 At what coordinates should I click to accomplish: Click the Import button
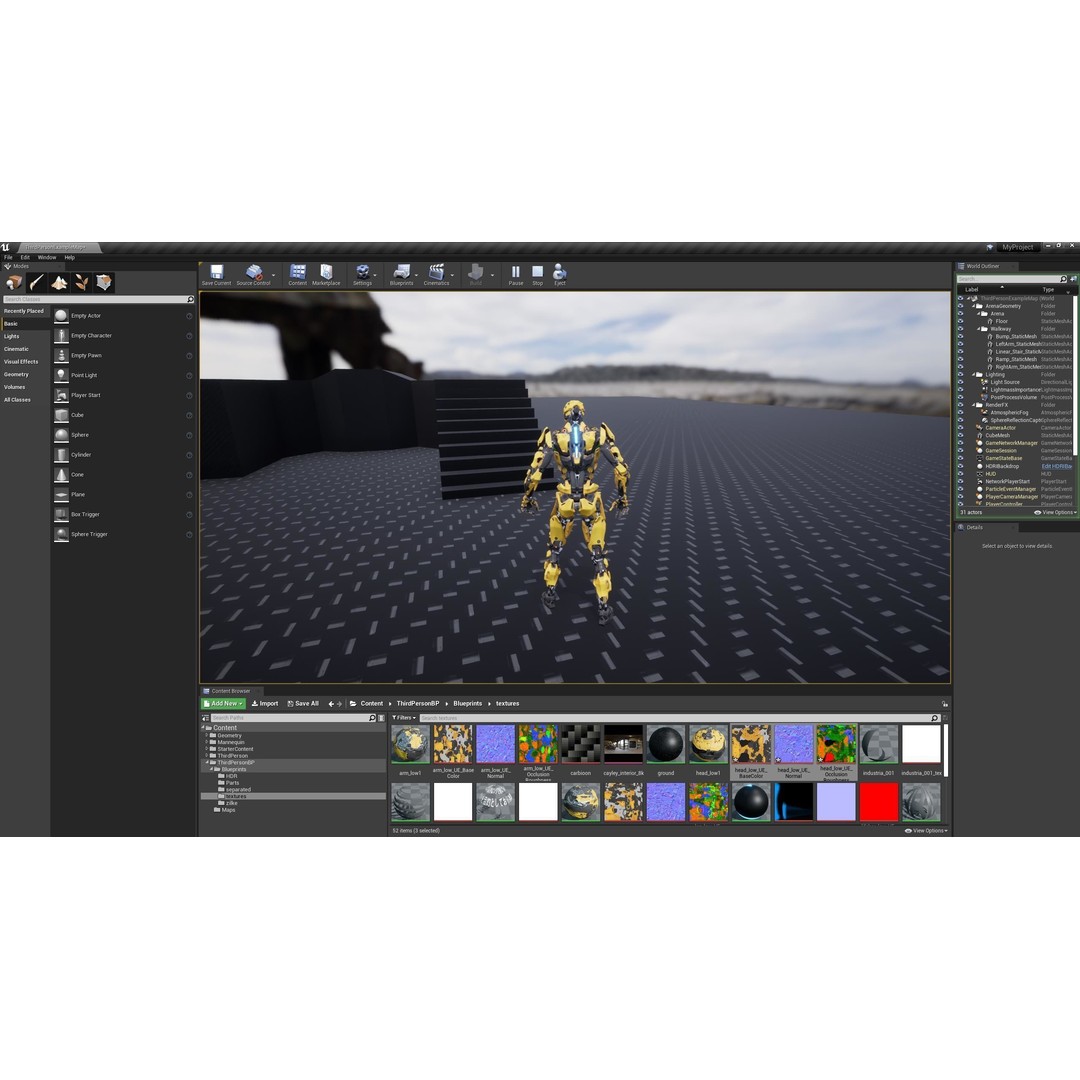[x=264, y=703]
